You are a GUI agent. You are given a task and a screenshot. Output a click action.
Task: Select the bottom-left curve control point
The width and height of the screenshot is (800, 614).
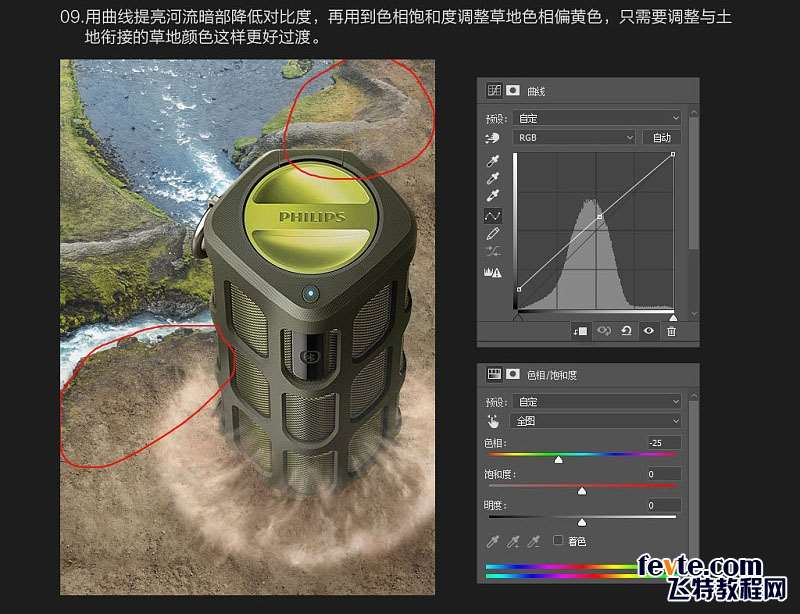click(519, 289)
